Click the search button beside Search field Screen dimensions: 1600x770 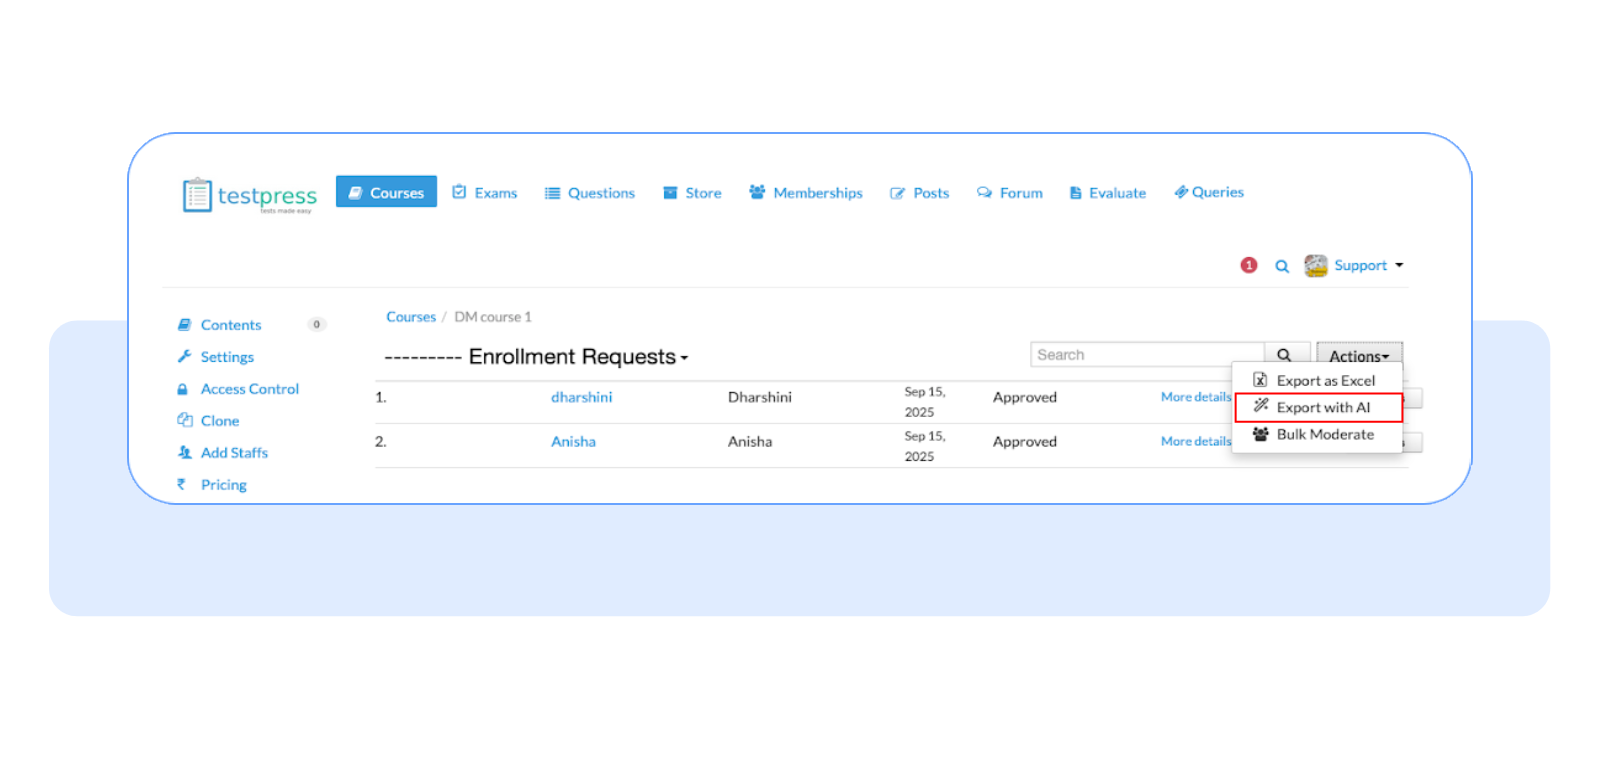(x=1284, y=355)
